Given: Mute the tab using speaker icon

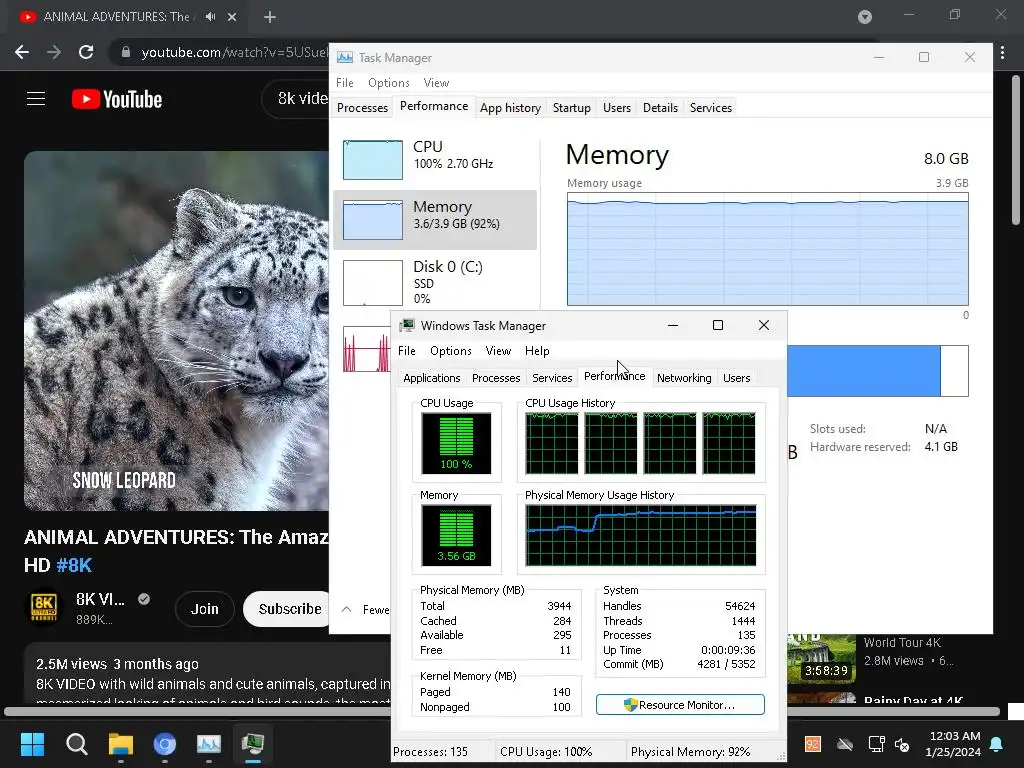Looking at the screenshot, I should click(210, 17).
